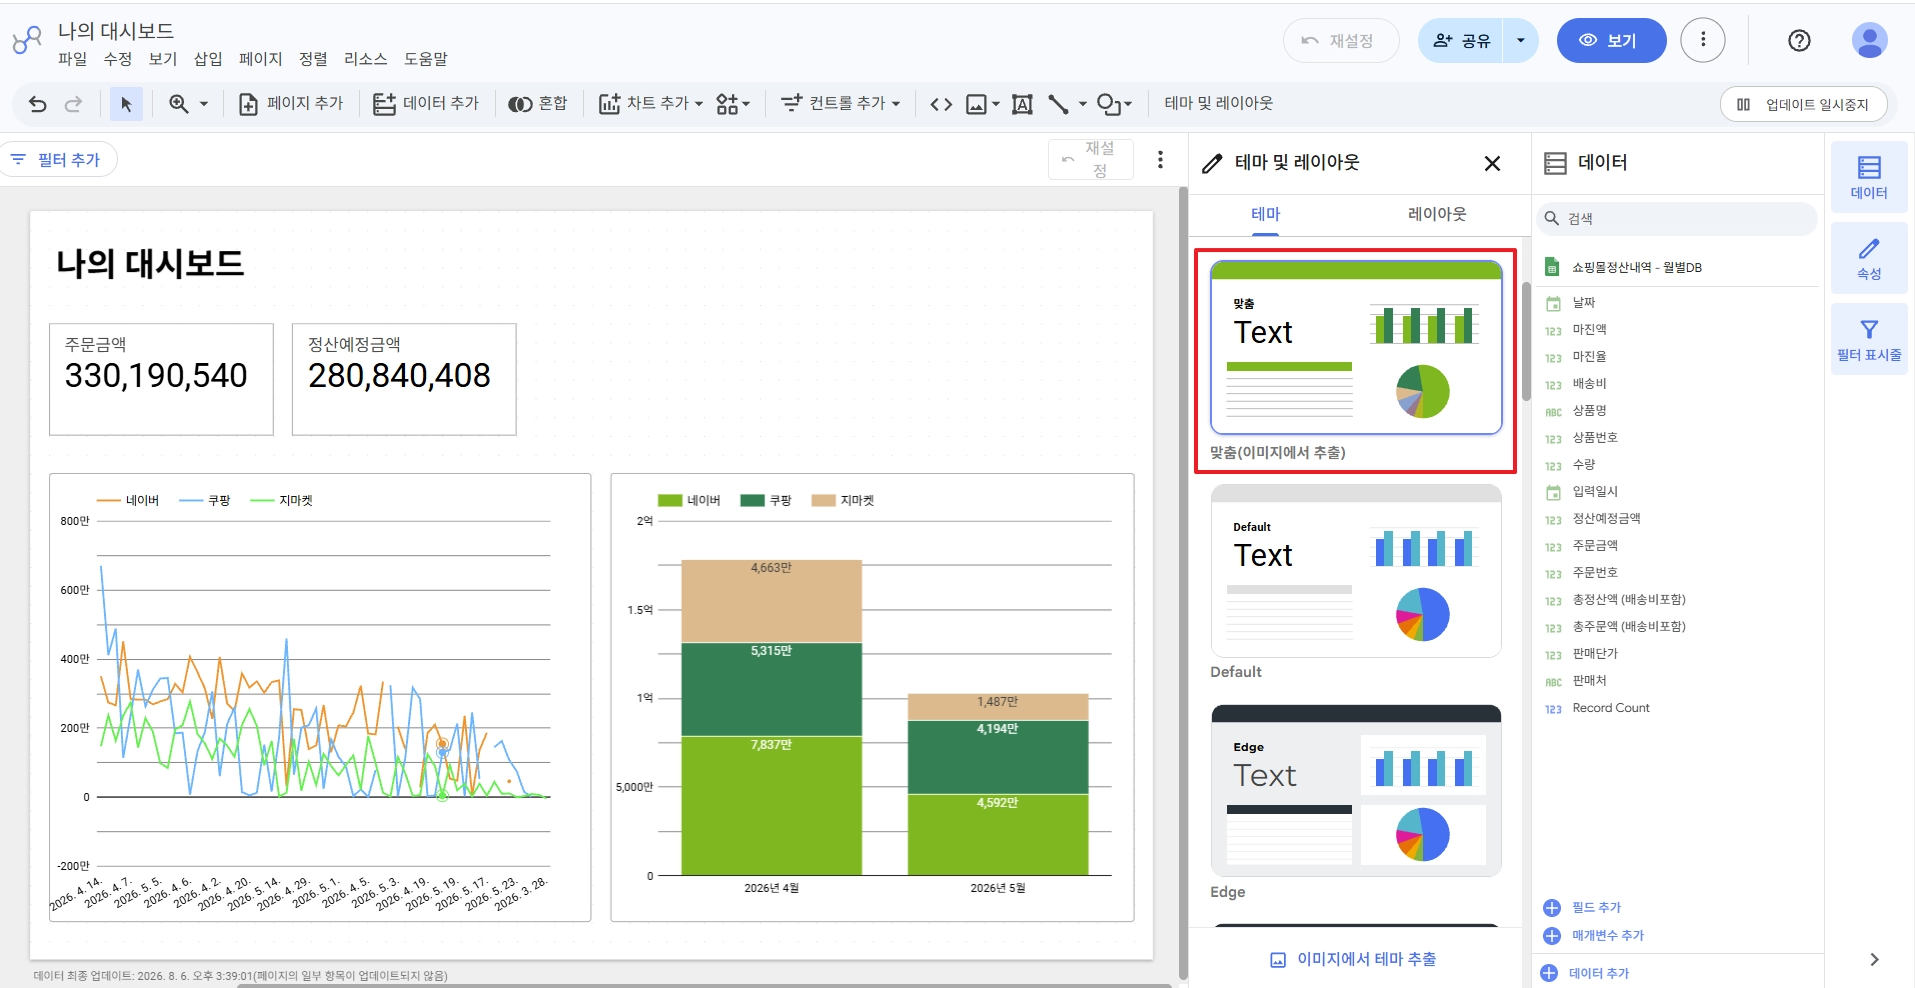Switch to the 레이아웃 tab
1915x988 pixels.
pos(1437,214)
